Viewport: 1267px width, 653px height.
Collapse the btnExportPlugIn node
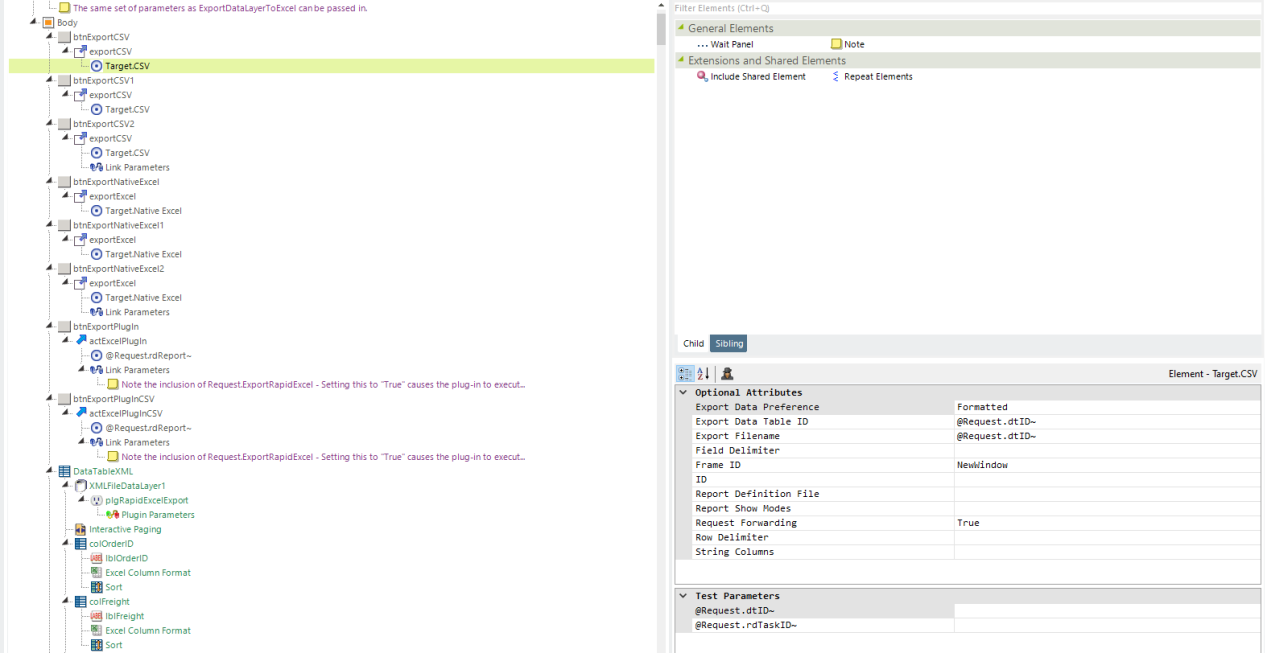[51, 326]
